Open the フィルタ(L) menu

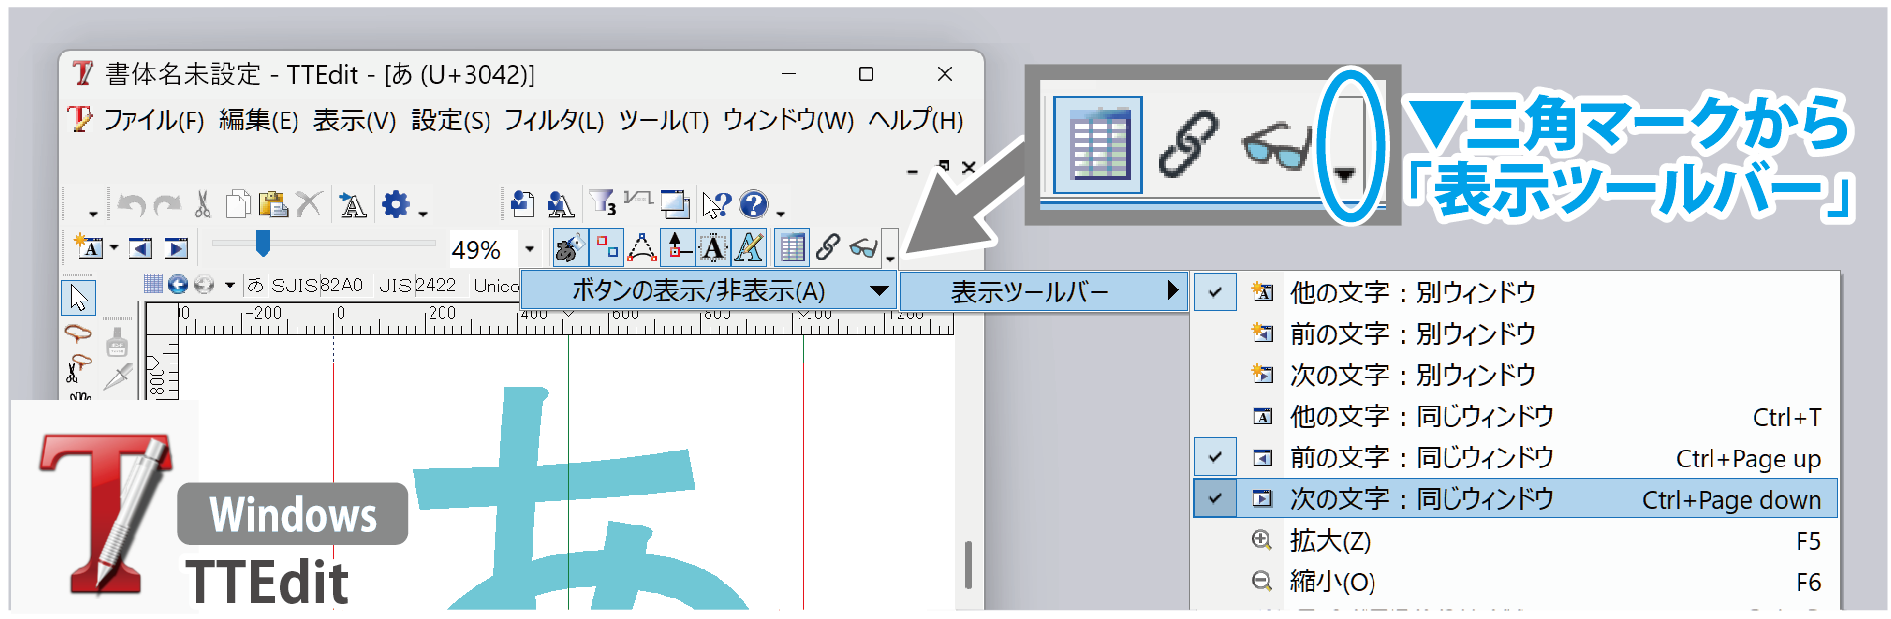pyautogui.click(x=554, y=121)
